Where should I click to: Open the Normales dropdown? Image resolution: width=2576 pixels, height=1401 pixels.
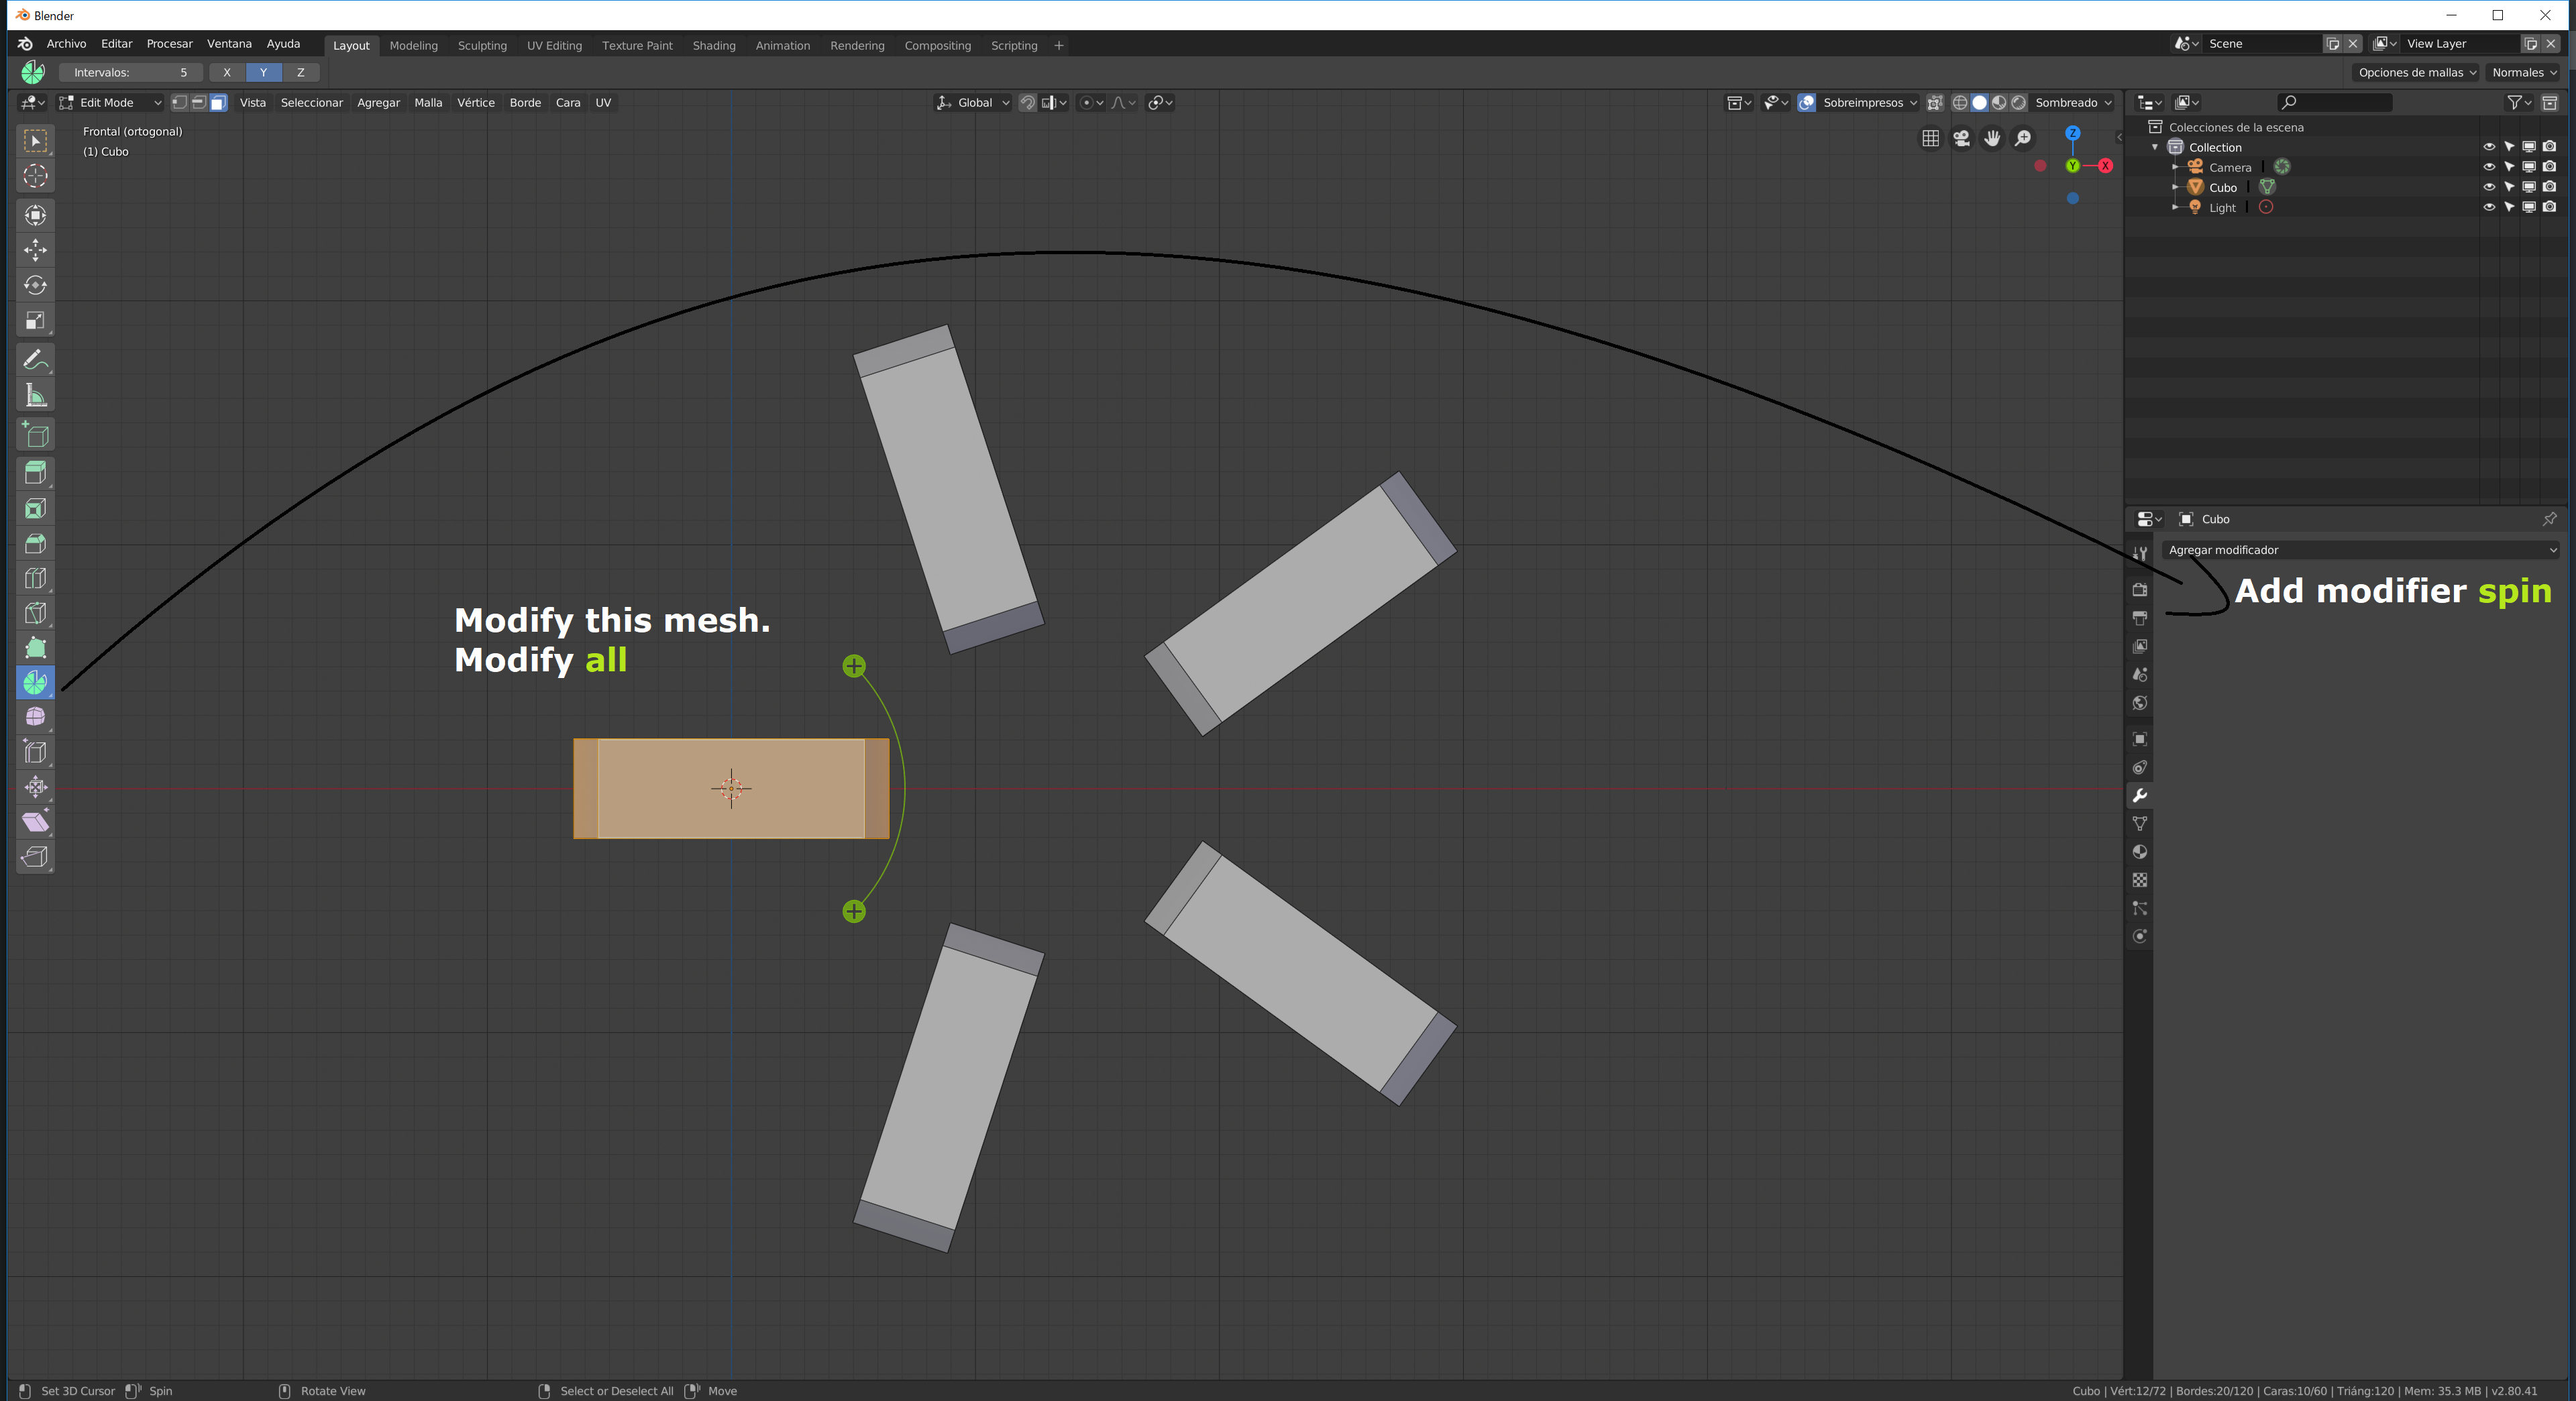pos(2523,72)
